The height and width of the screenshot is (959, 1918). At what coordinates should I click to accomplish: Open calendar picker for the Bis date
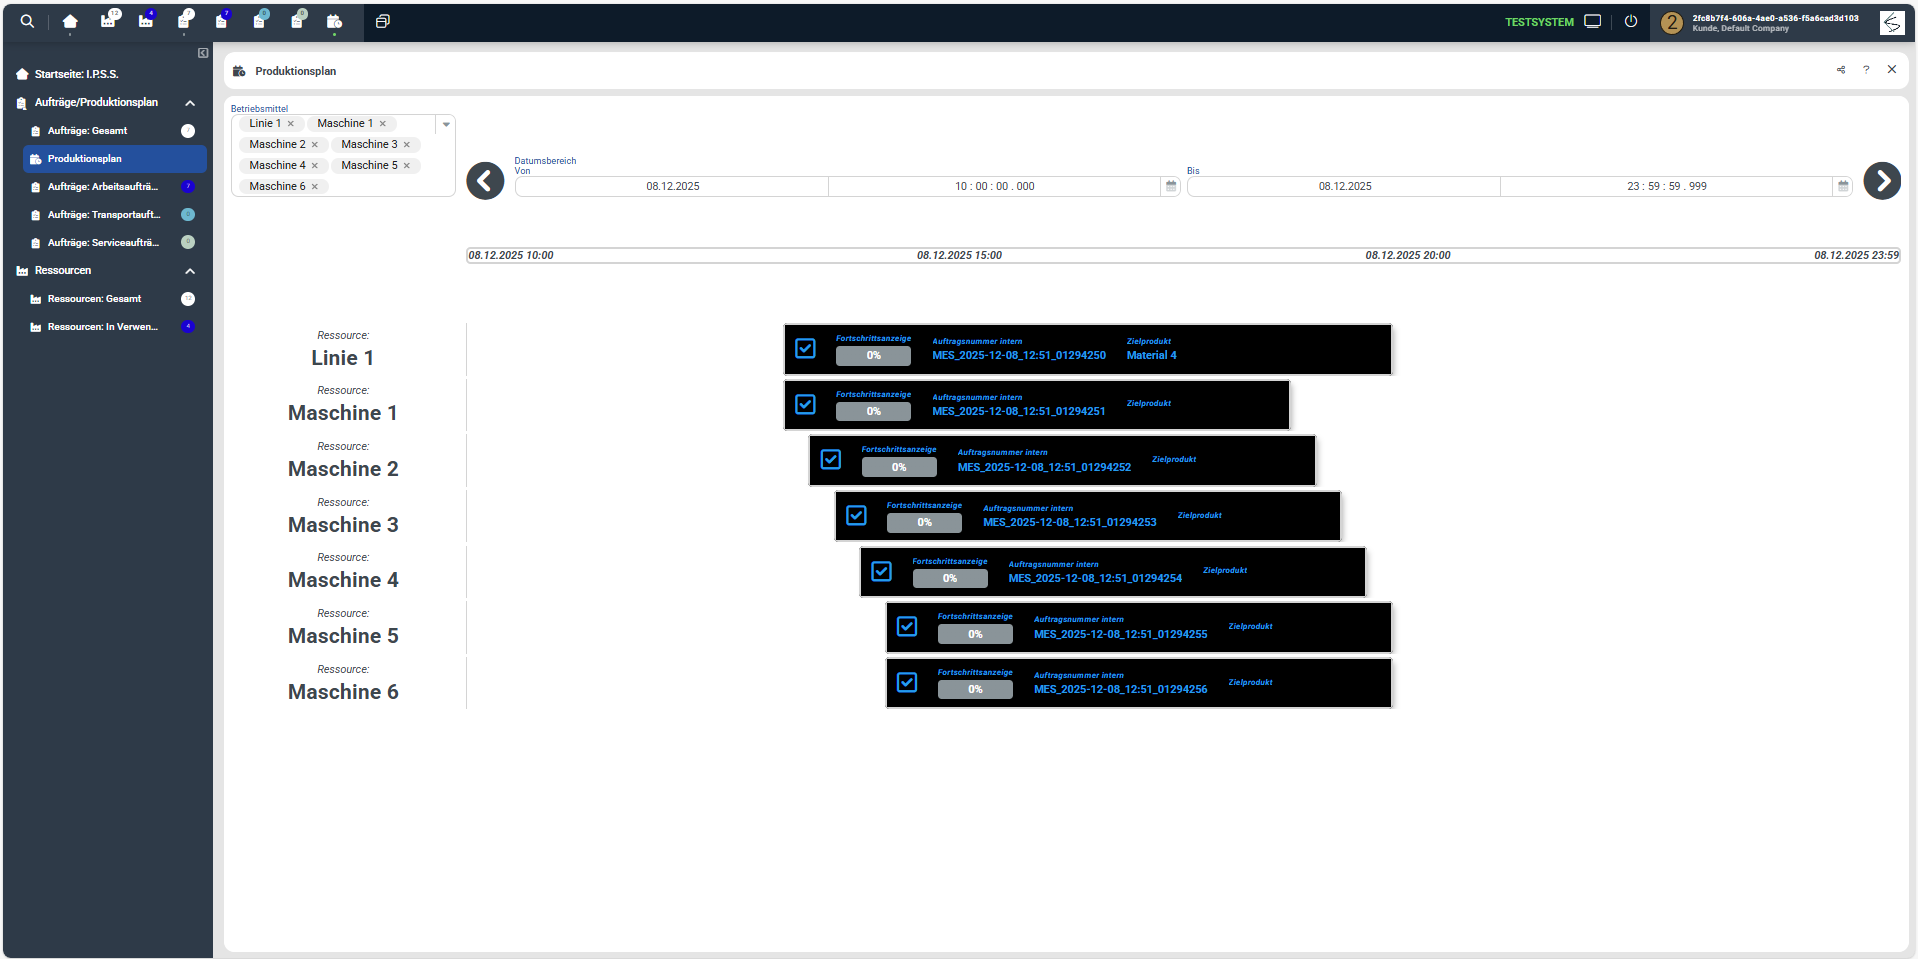[x=1843, y=186]
